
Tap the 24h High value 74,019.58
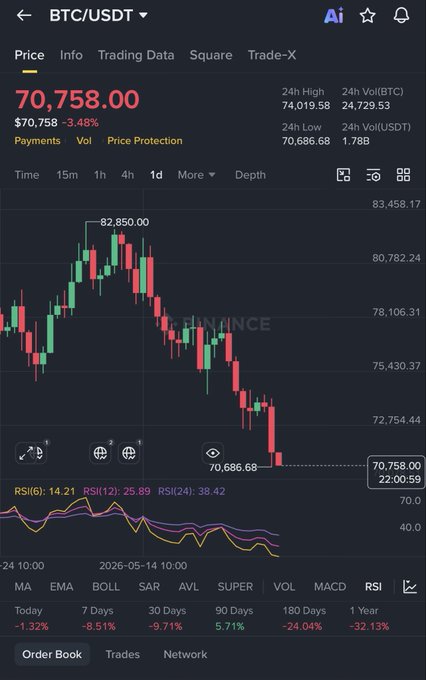[306, 105]
